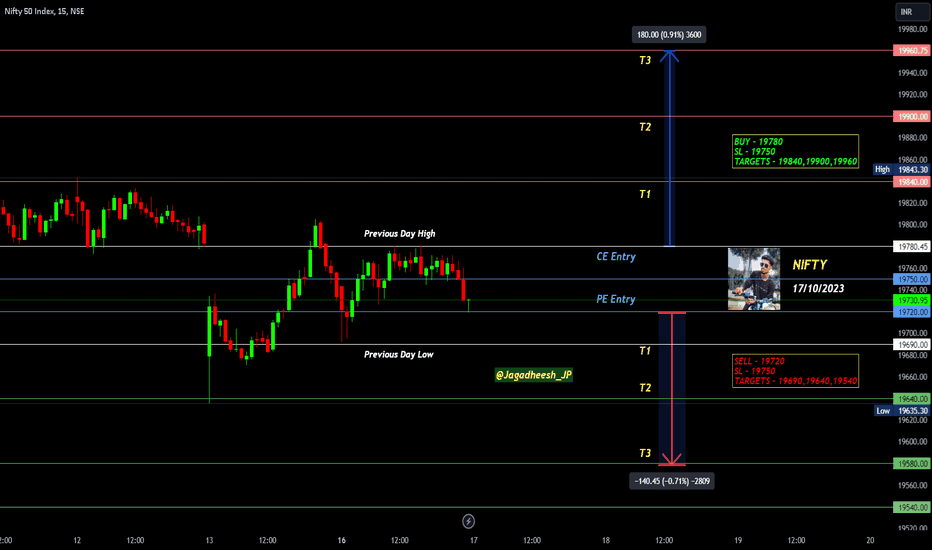Select date 20 on the time axis
932x550 pixels.
pyautogui.click(x=870, y=540)
